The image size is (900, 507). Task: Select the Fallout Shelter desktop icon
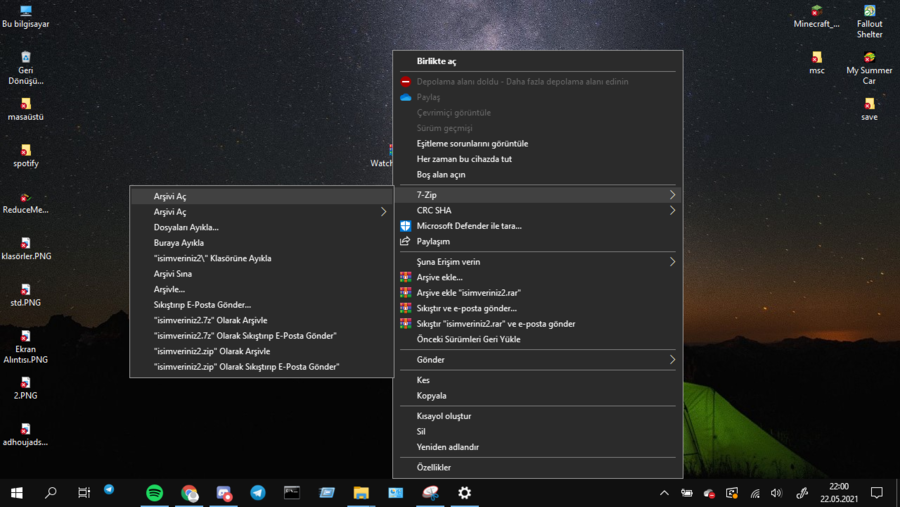(869, 22)
